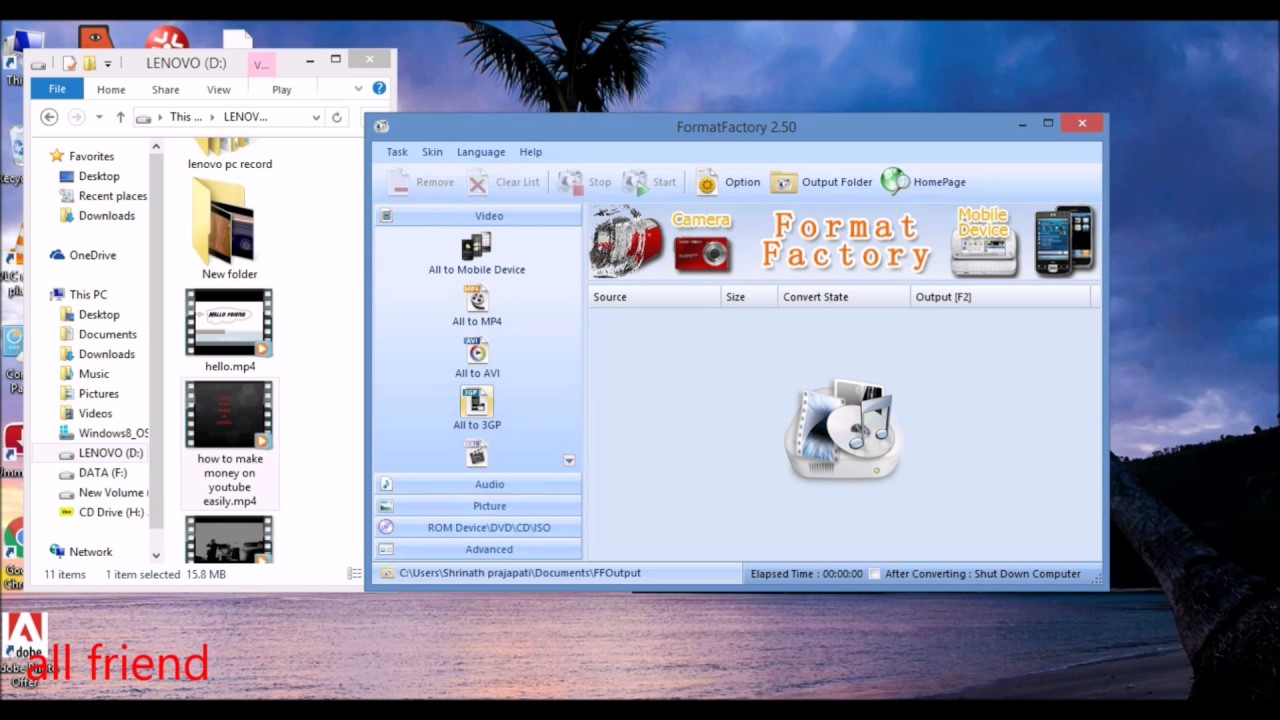Click the Stop toolbar icon
The height and width of the screenshot is (720, 1280).
pyautogui.click(x=570, y=182)
